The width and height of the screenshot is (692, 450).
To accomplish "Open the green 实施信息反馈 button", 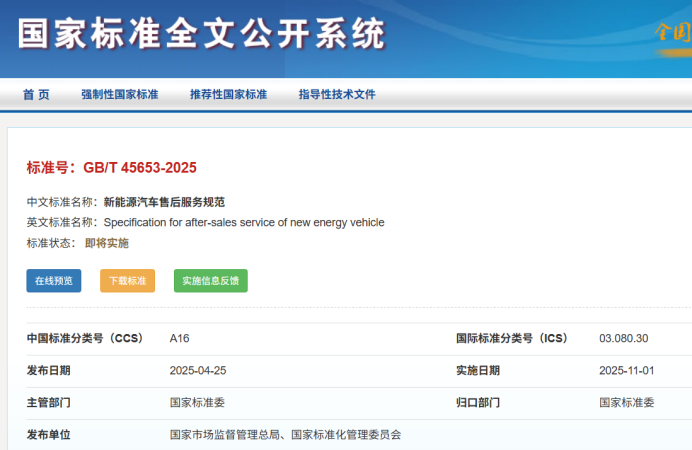I will [x=210, y=281].
